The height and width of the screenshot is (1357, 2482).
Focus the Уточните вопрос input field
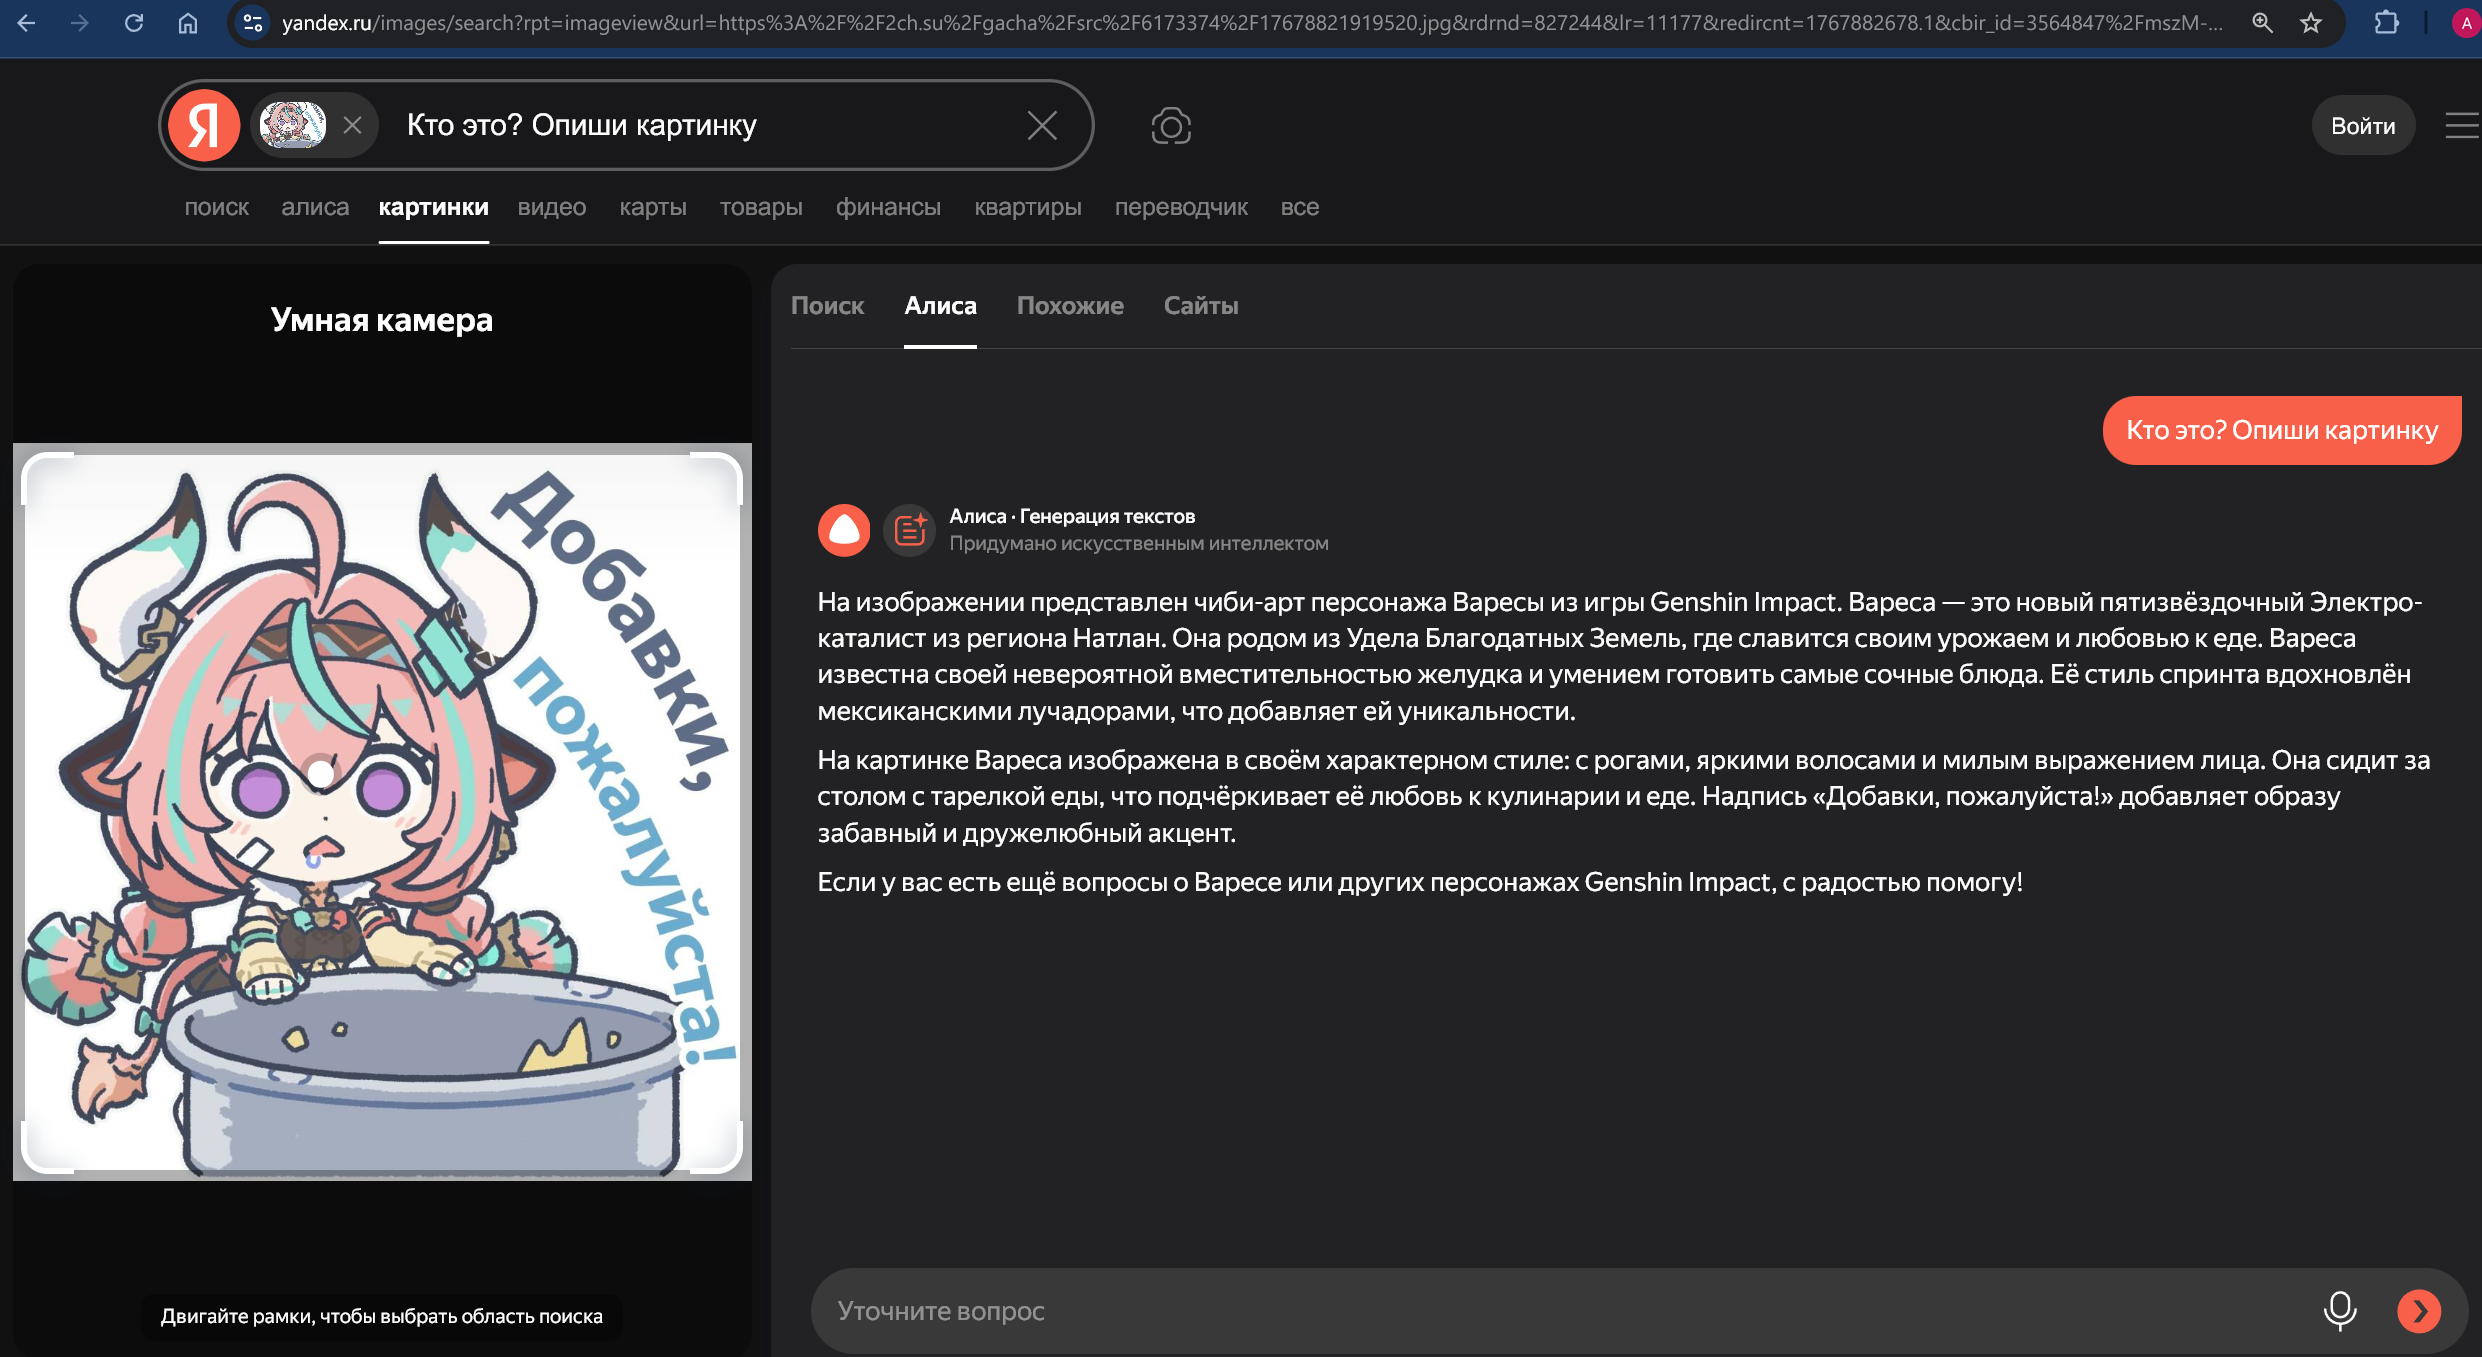coord(1500,1310)
